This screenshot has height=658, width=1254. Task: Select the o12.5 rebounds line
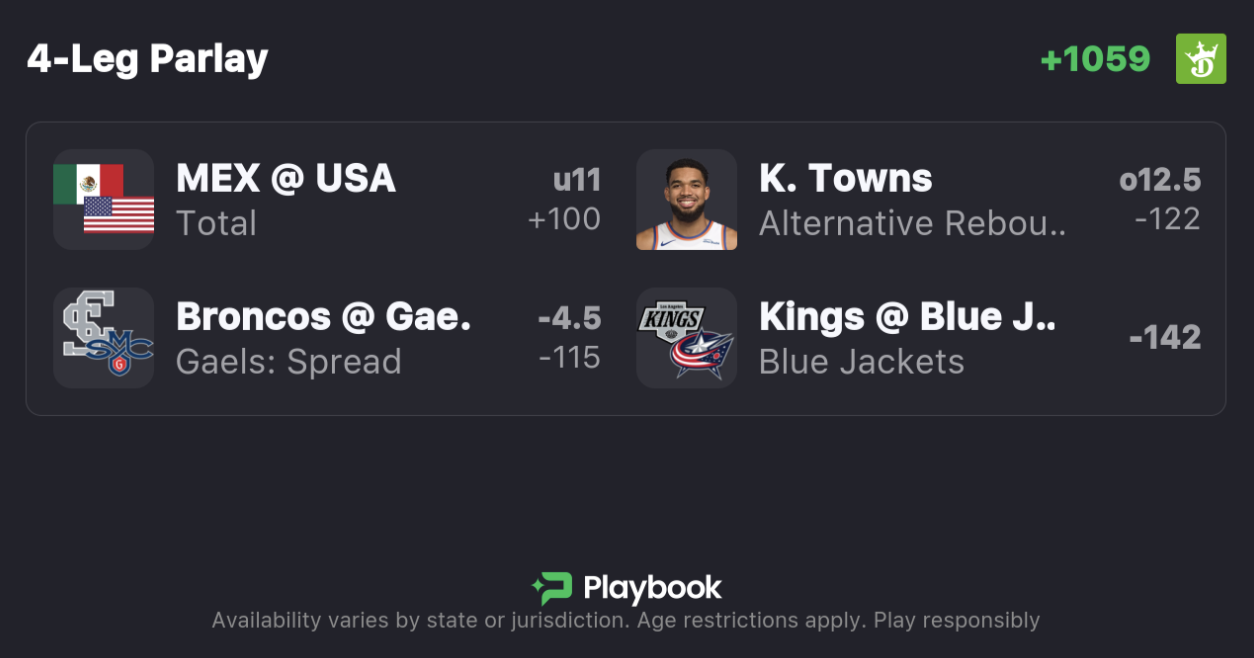click(x=1159, y=180)
